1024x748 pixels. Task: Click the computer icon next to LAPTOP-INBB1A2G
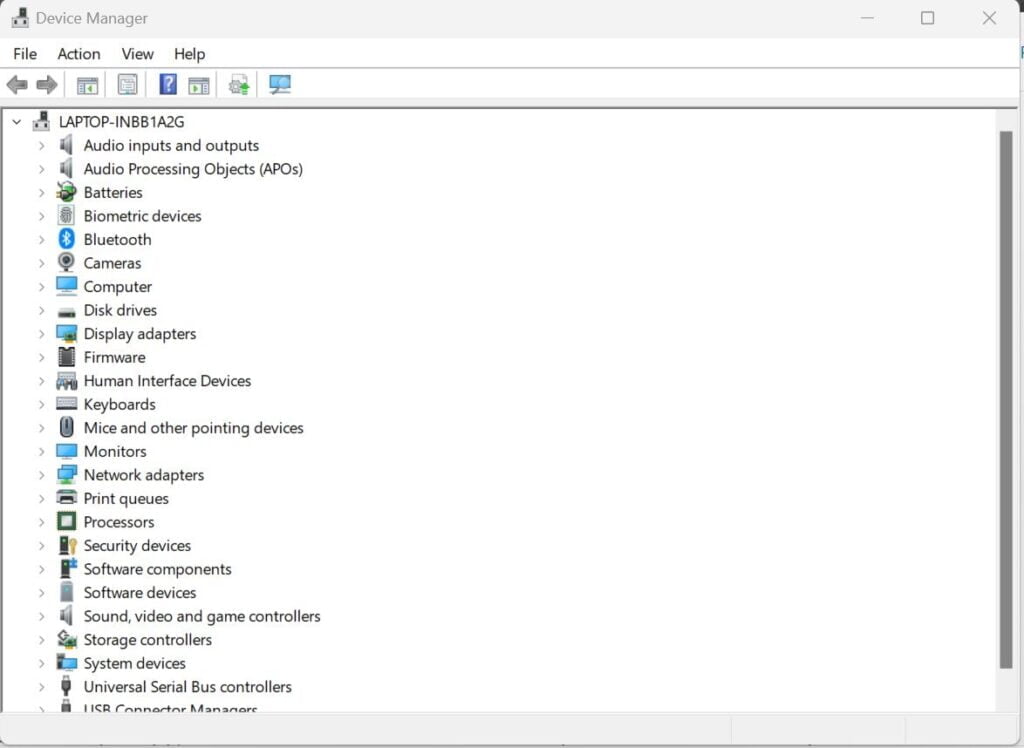tap(41, 120)
